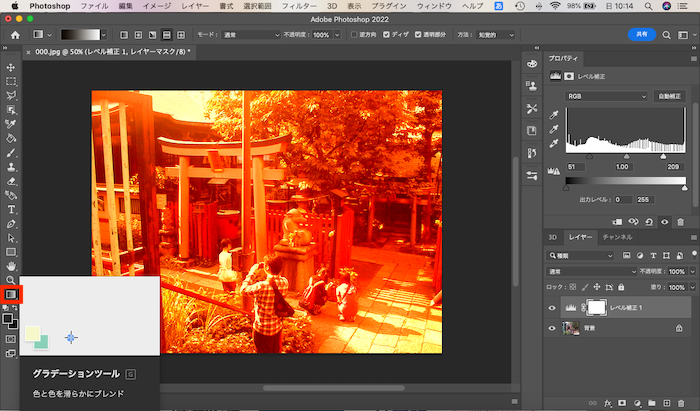Click the blue 共有 share button
The height and width of the screenshot is (411, 700).
[x=642, y=34]
